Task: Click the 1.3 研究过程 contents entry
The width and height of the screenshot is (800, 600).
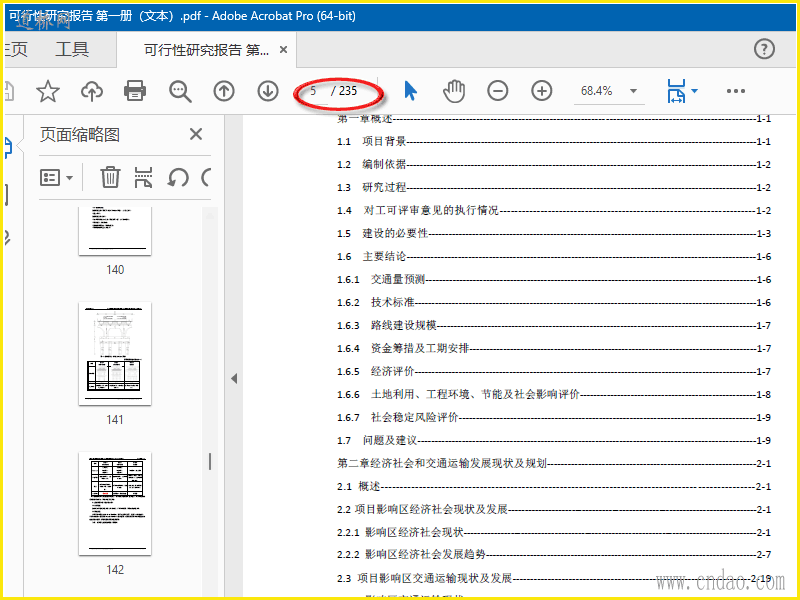Action: [554, 187]
